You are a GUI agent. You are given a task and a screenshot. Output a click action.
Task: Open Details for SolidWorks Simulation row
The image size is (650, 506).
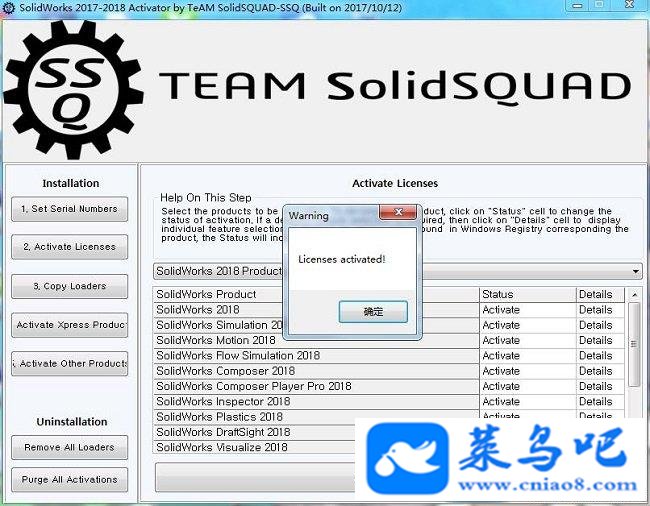tap(600, 325)
